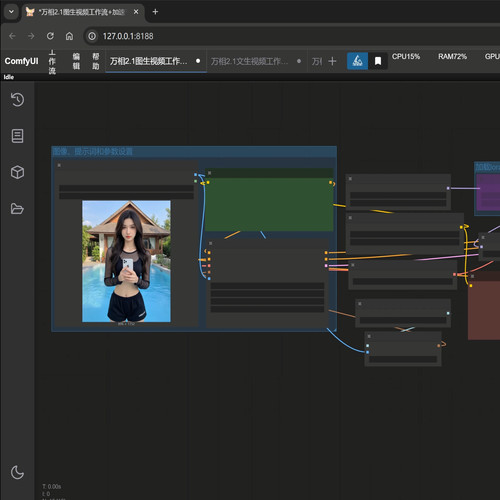
Task: Expand the browser tab search dropdown
Action: click(x=11, y=12)
